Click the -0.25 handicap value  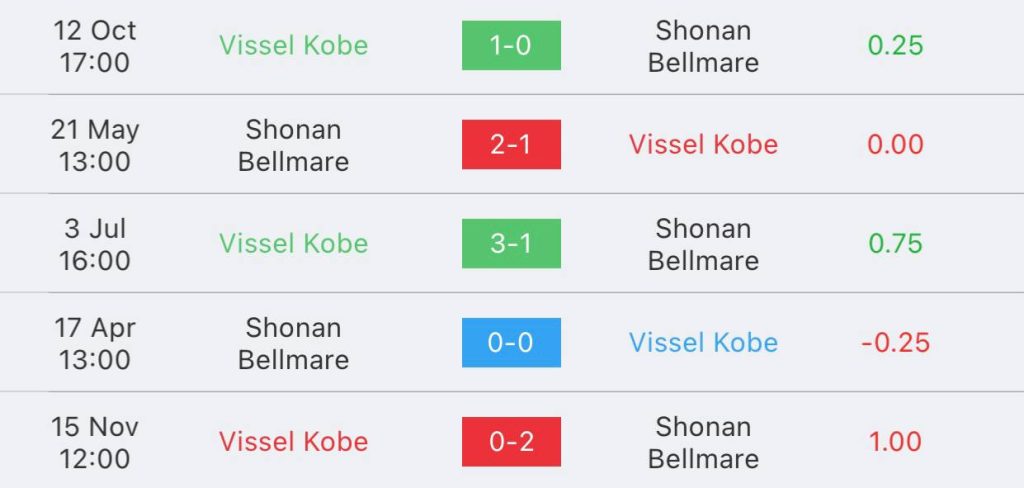(x=895, y=343)
